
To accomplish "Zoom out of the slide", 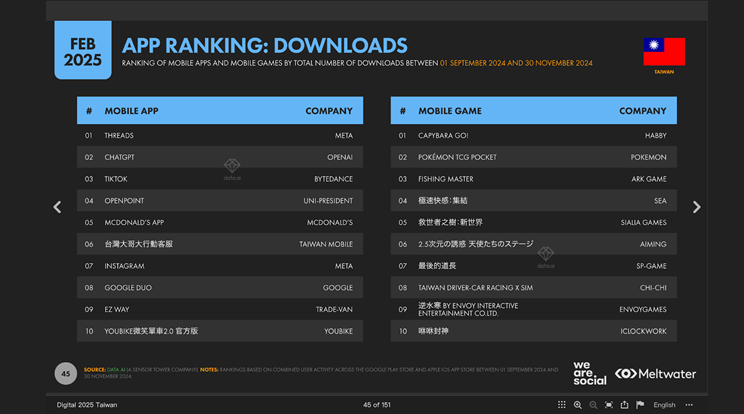I will [x=593, y=405].
